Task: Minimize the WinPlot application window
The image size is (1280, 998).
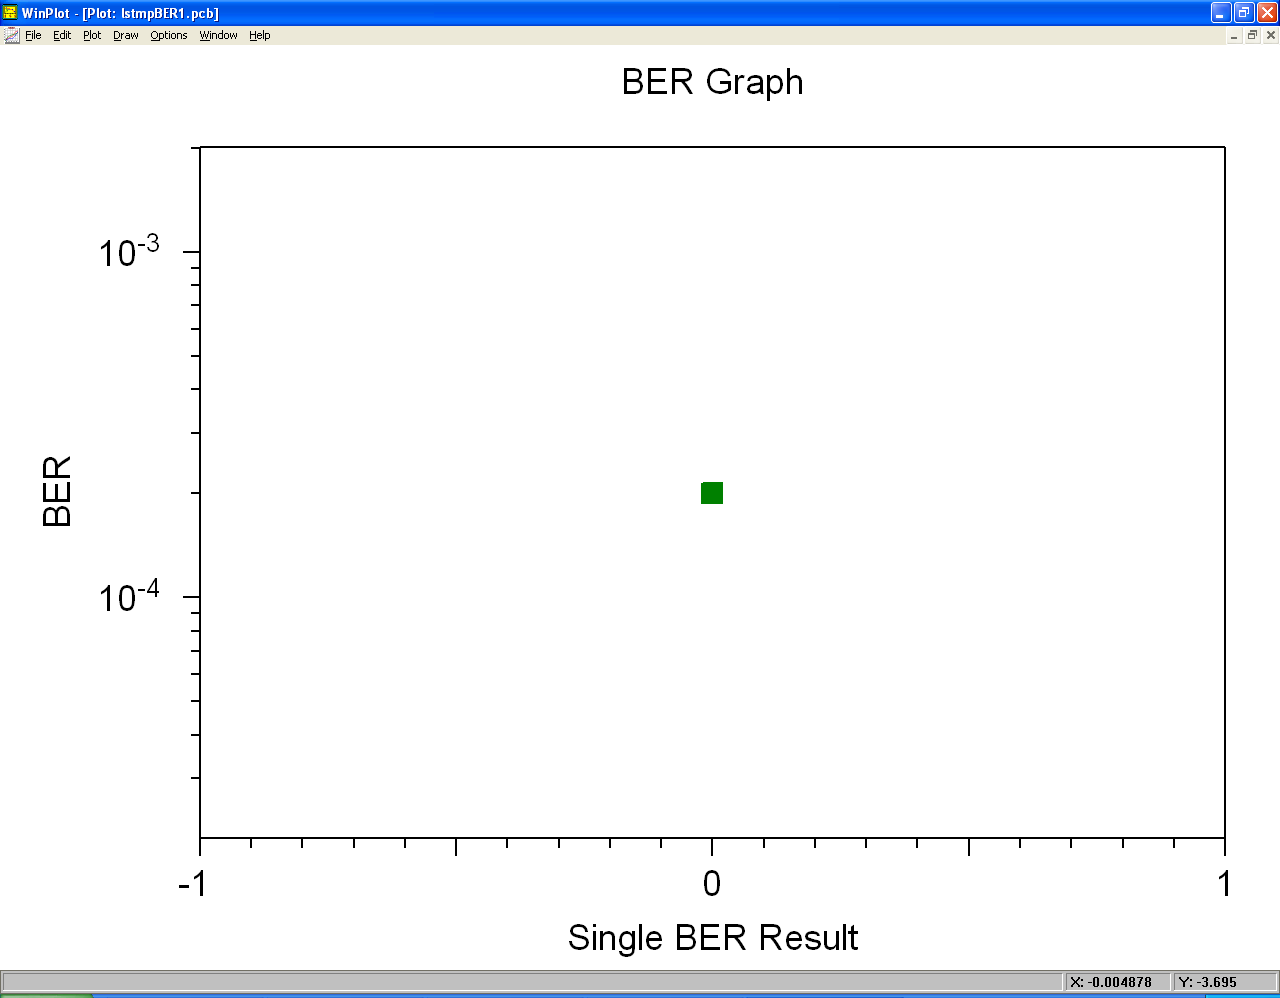Action: tap(1221, 12)
